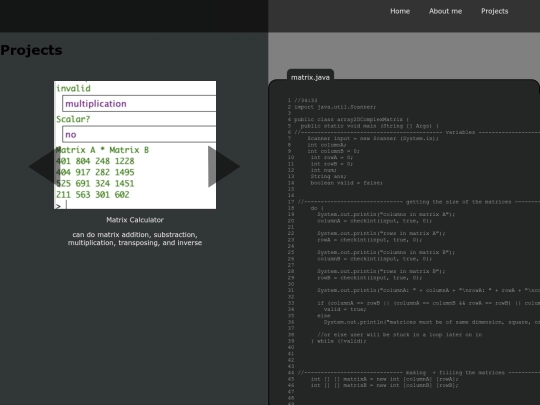Viewport: 540px width, 405px height.
Task: Click the description starting 'can do matrix addition'
Action: (135, 239)
